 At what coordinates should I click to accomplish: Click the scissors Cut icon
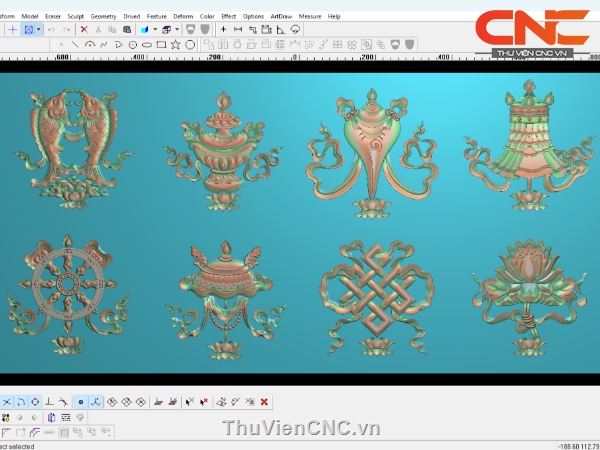click(98, 29)
